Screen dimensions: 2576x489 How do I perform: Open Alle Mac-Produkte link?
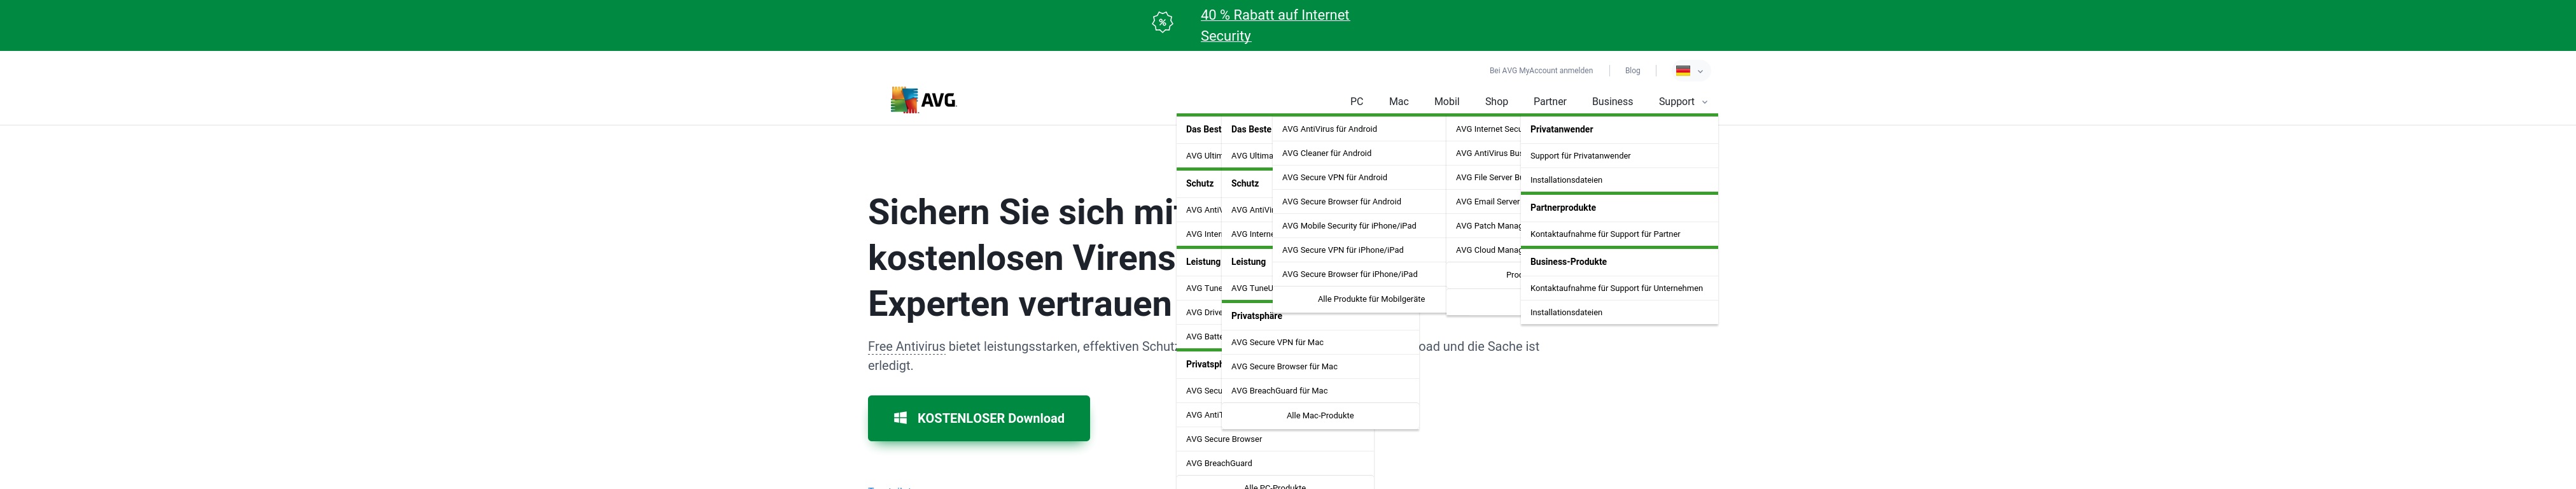[1319, 416]
